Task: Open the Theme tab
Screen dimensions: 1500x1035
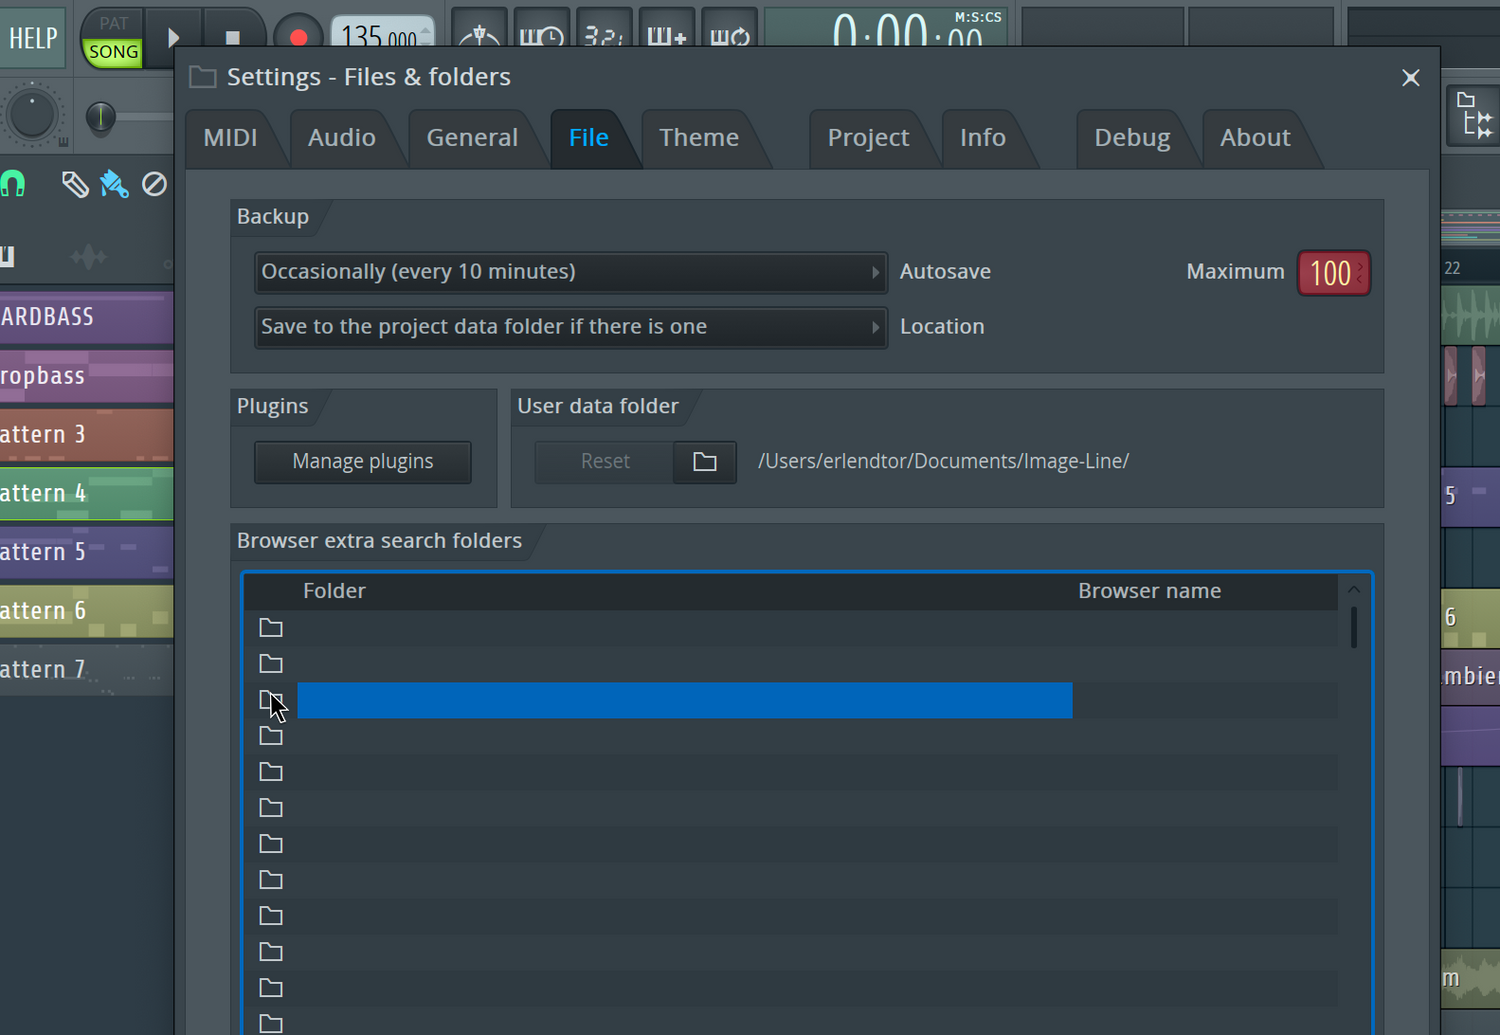Action: coord(698,138)
